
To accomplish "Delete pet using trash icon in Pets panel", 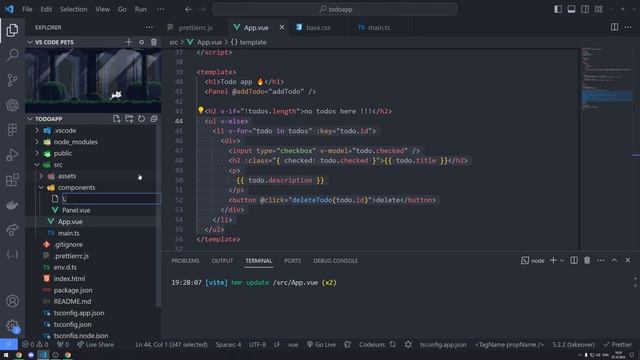I will 154,42.
